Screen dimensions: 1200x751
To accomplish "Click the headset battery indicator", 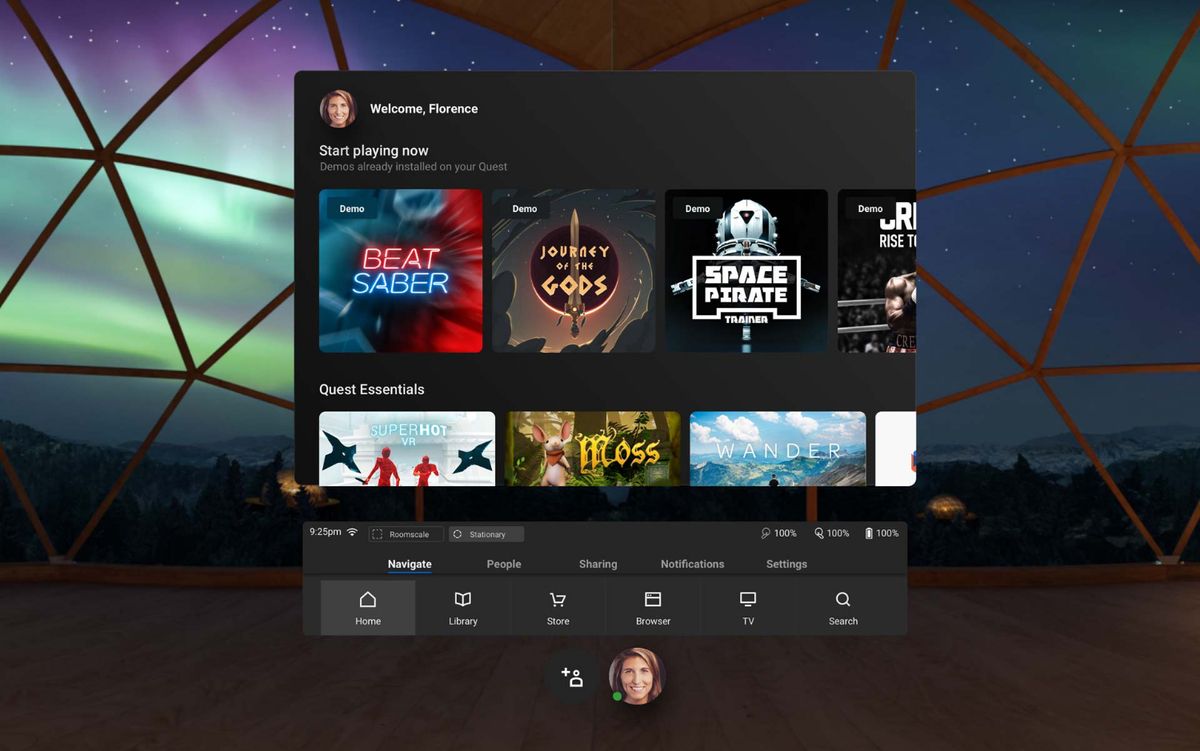I will click(871, 532).
